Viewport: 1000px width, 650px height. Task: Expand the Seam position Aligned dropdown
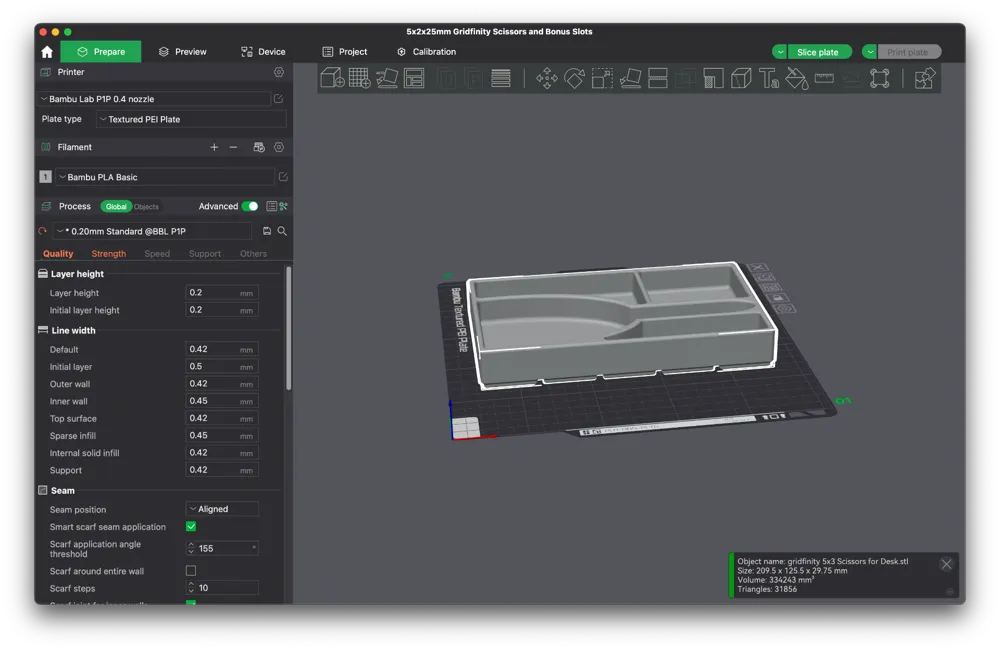pyautogui.click(x=222, y=509)
